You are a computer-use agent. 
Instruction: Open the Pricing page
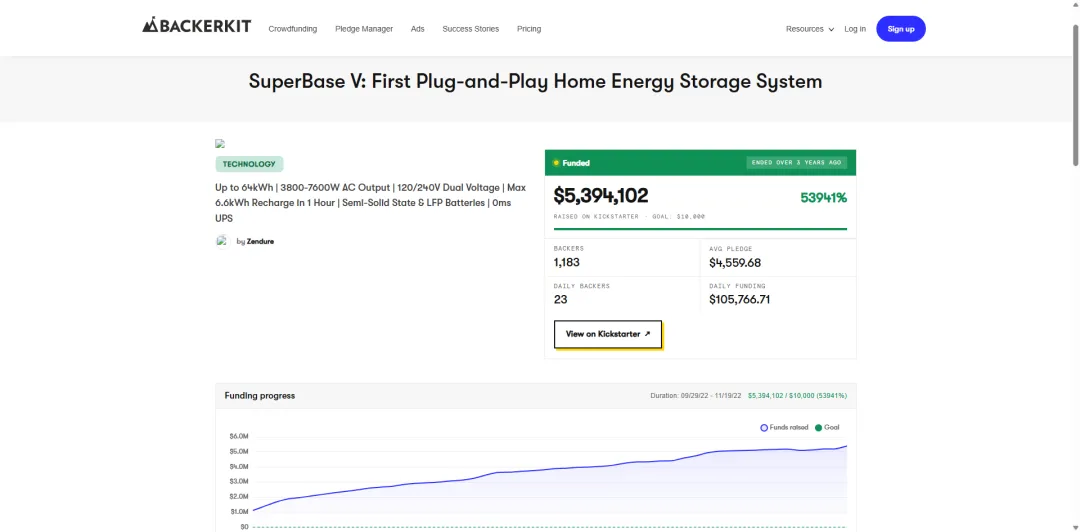(529, 29)
